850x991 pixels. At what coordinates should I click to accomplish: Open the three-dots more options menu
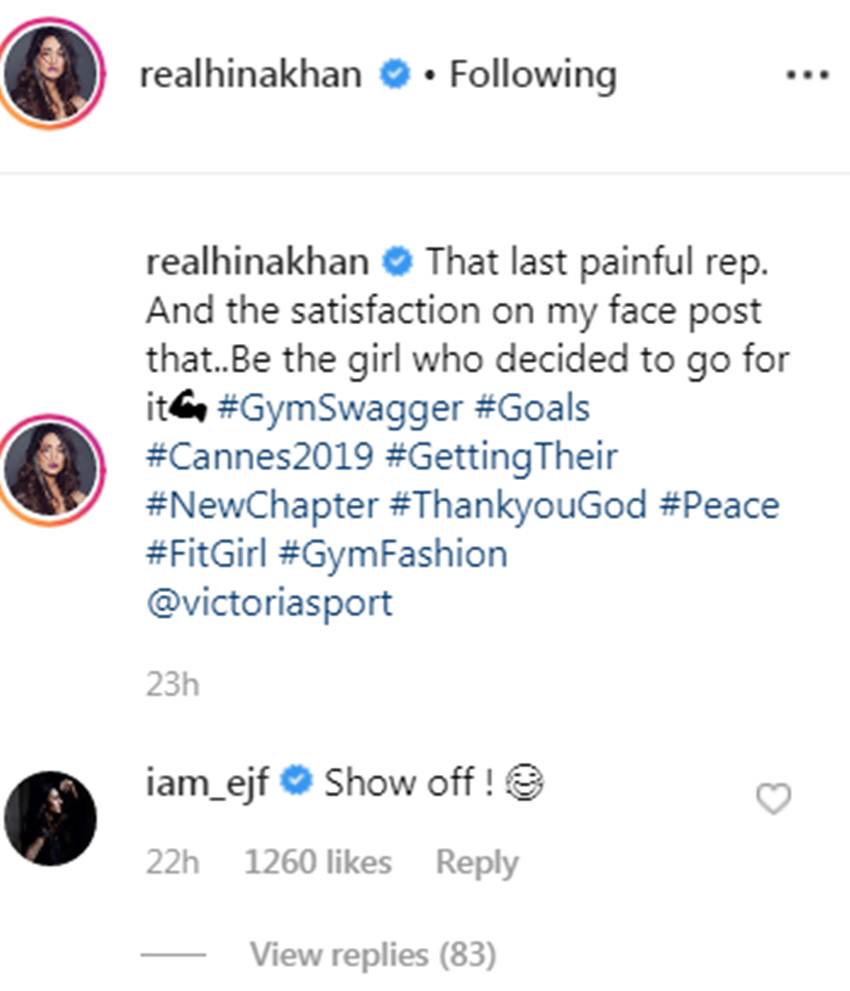coord(807,75)
